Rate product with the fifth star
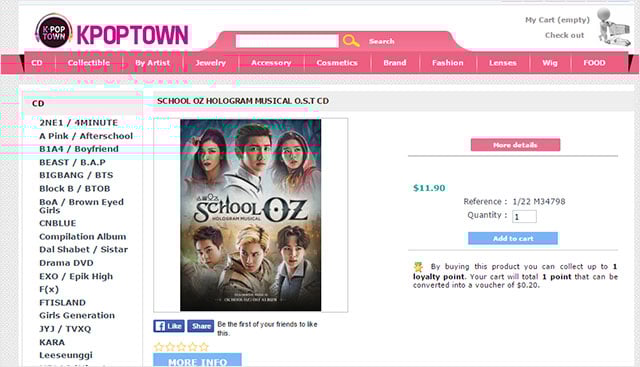Screen dimensions: 640x367 coord(204,347)
